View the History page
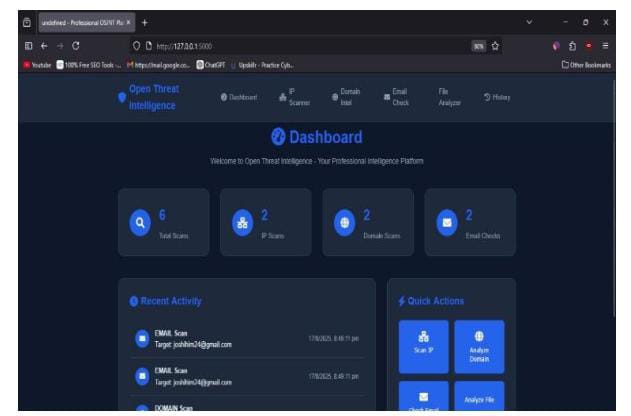The width and height of the screenshot is (631, 416). pyautogui.click(x=497, y=97)
